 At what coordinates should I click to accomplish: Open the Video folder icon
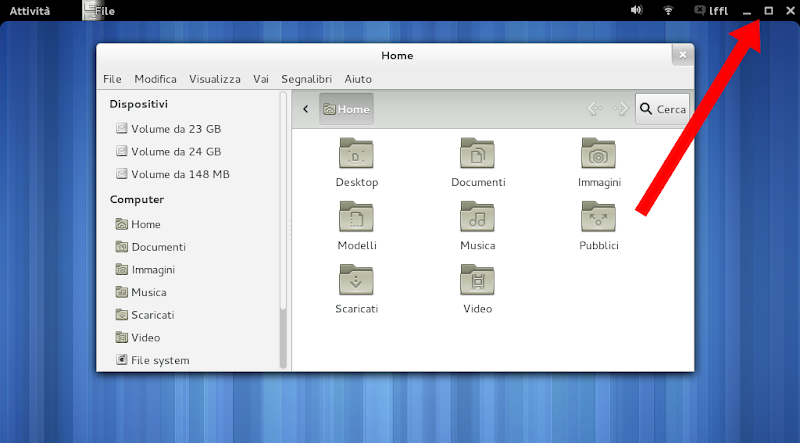point(478,281)
